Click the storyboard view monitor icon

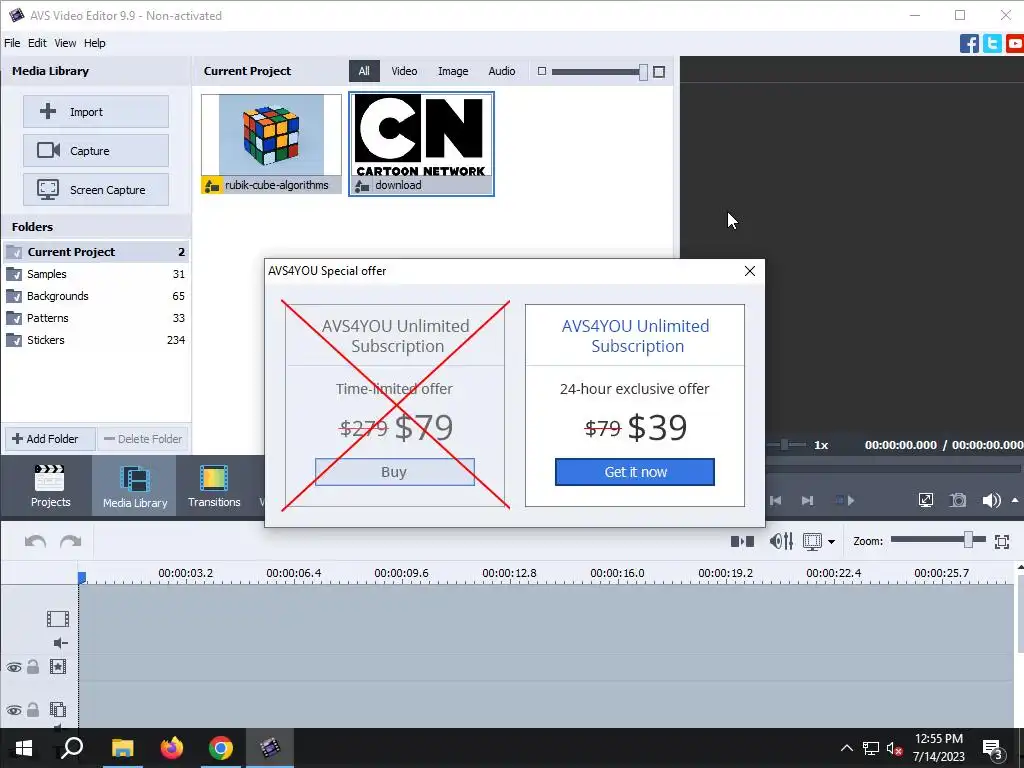(812, 541)
